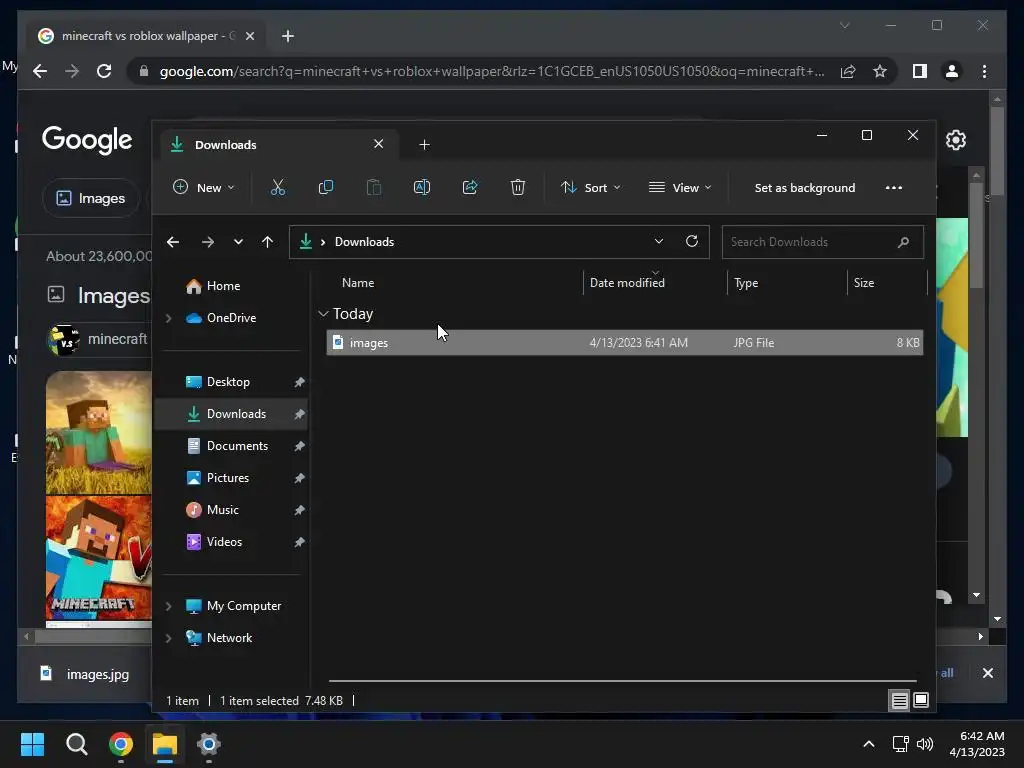1024x768 pixels.
Task: Open recent locations dropdown chevron
Action: click(x=238, y=242)
